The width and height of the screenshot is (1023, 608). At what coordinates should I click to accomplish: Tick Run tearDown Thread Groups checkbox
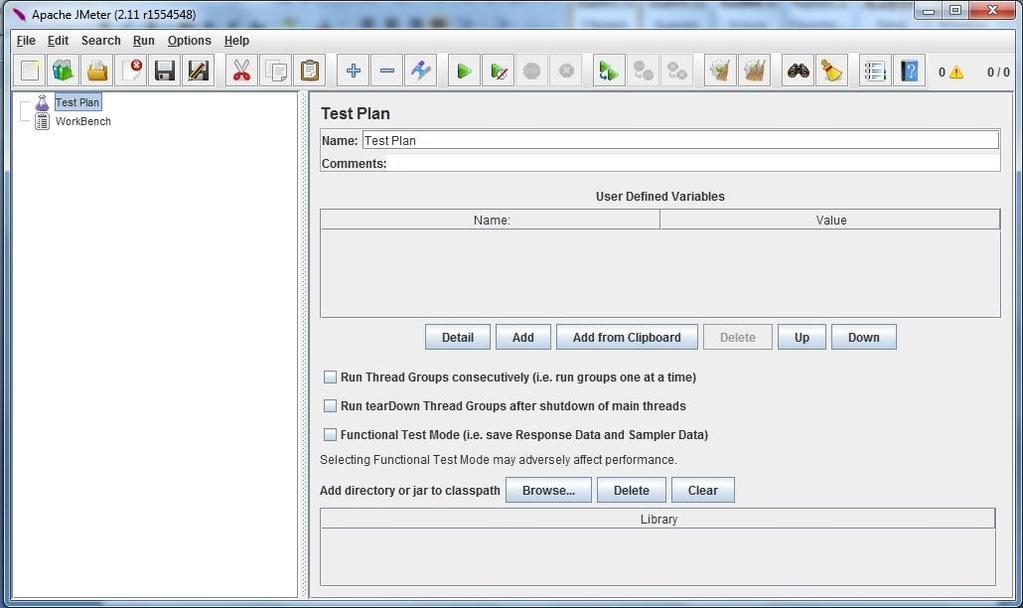tap(330, 406)
